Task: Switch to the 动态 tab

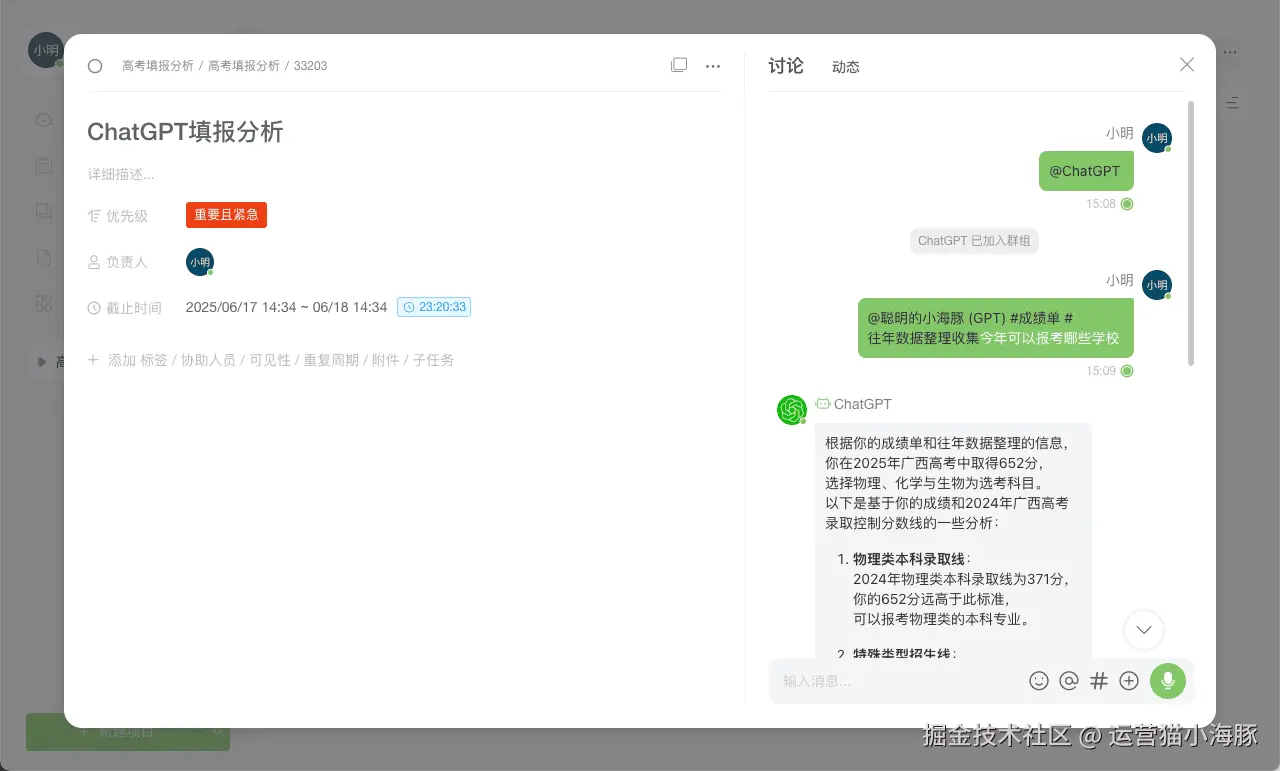Action: tap(846, 67)
